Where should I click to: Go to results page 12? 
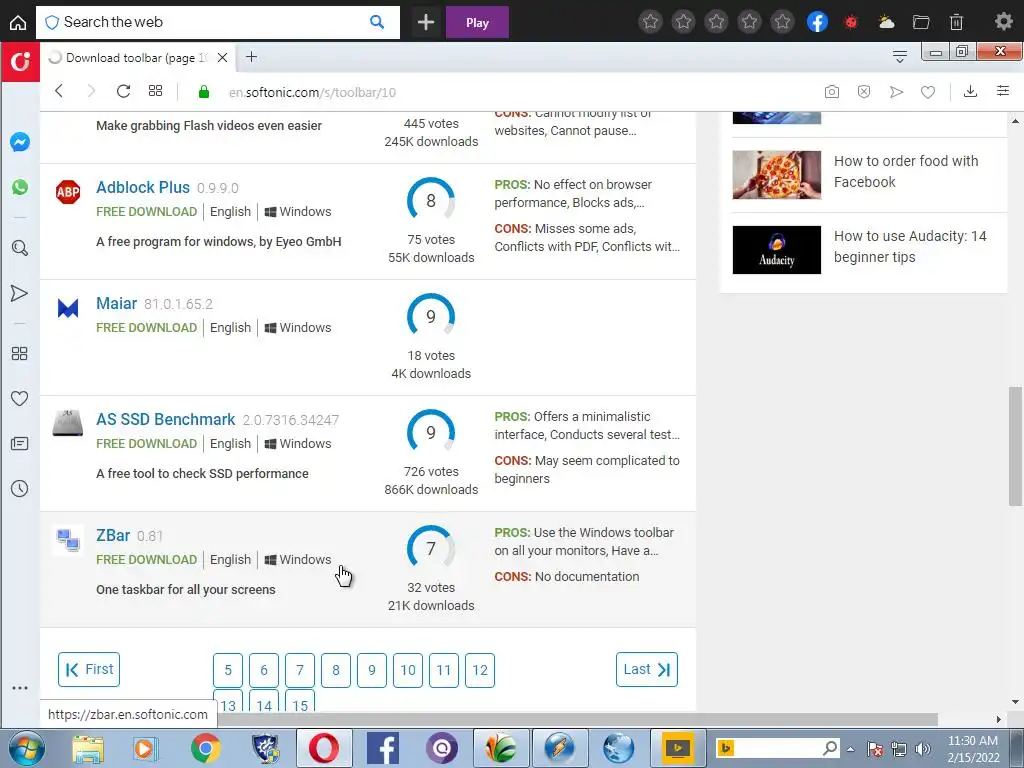point(480,670)
